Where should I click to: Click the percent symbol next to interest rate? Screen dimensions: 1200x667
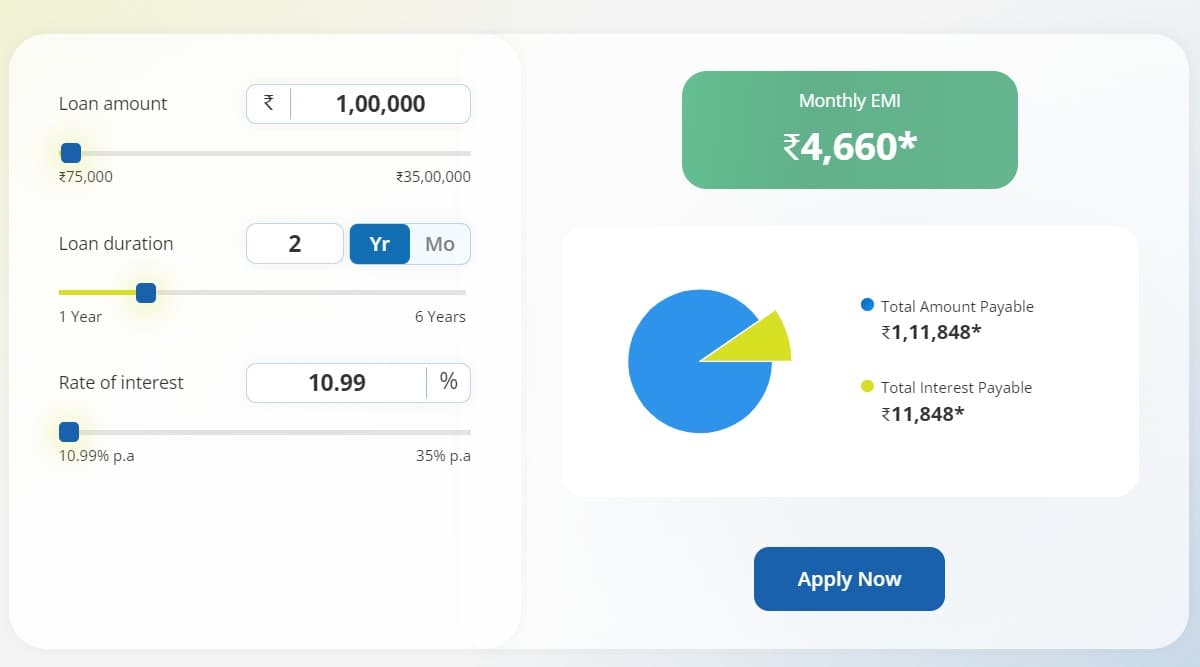[x=447, y=382]
